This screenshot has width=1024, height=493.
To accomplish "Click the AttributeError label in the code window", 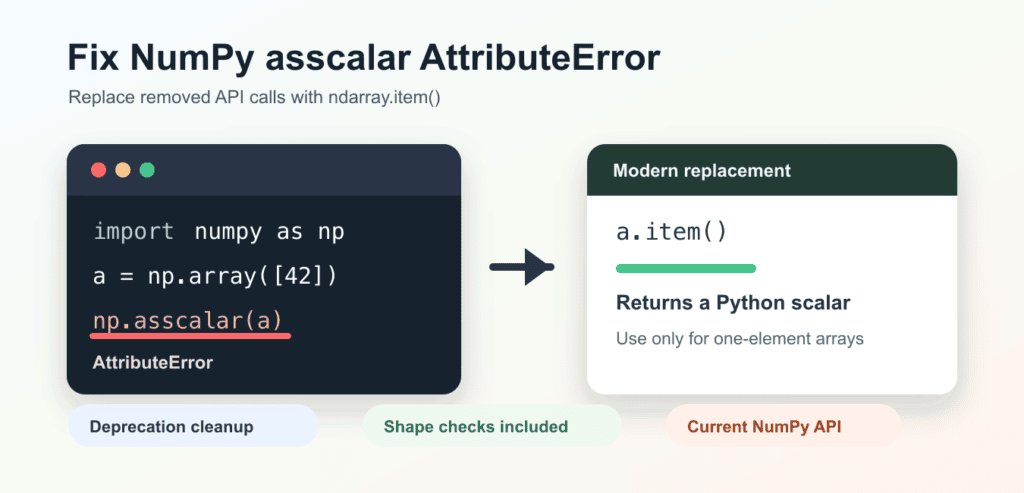I will [153, 363].
